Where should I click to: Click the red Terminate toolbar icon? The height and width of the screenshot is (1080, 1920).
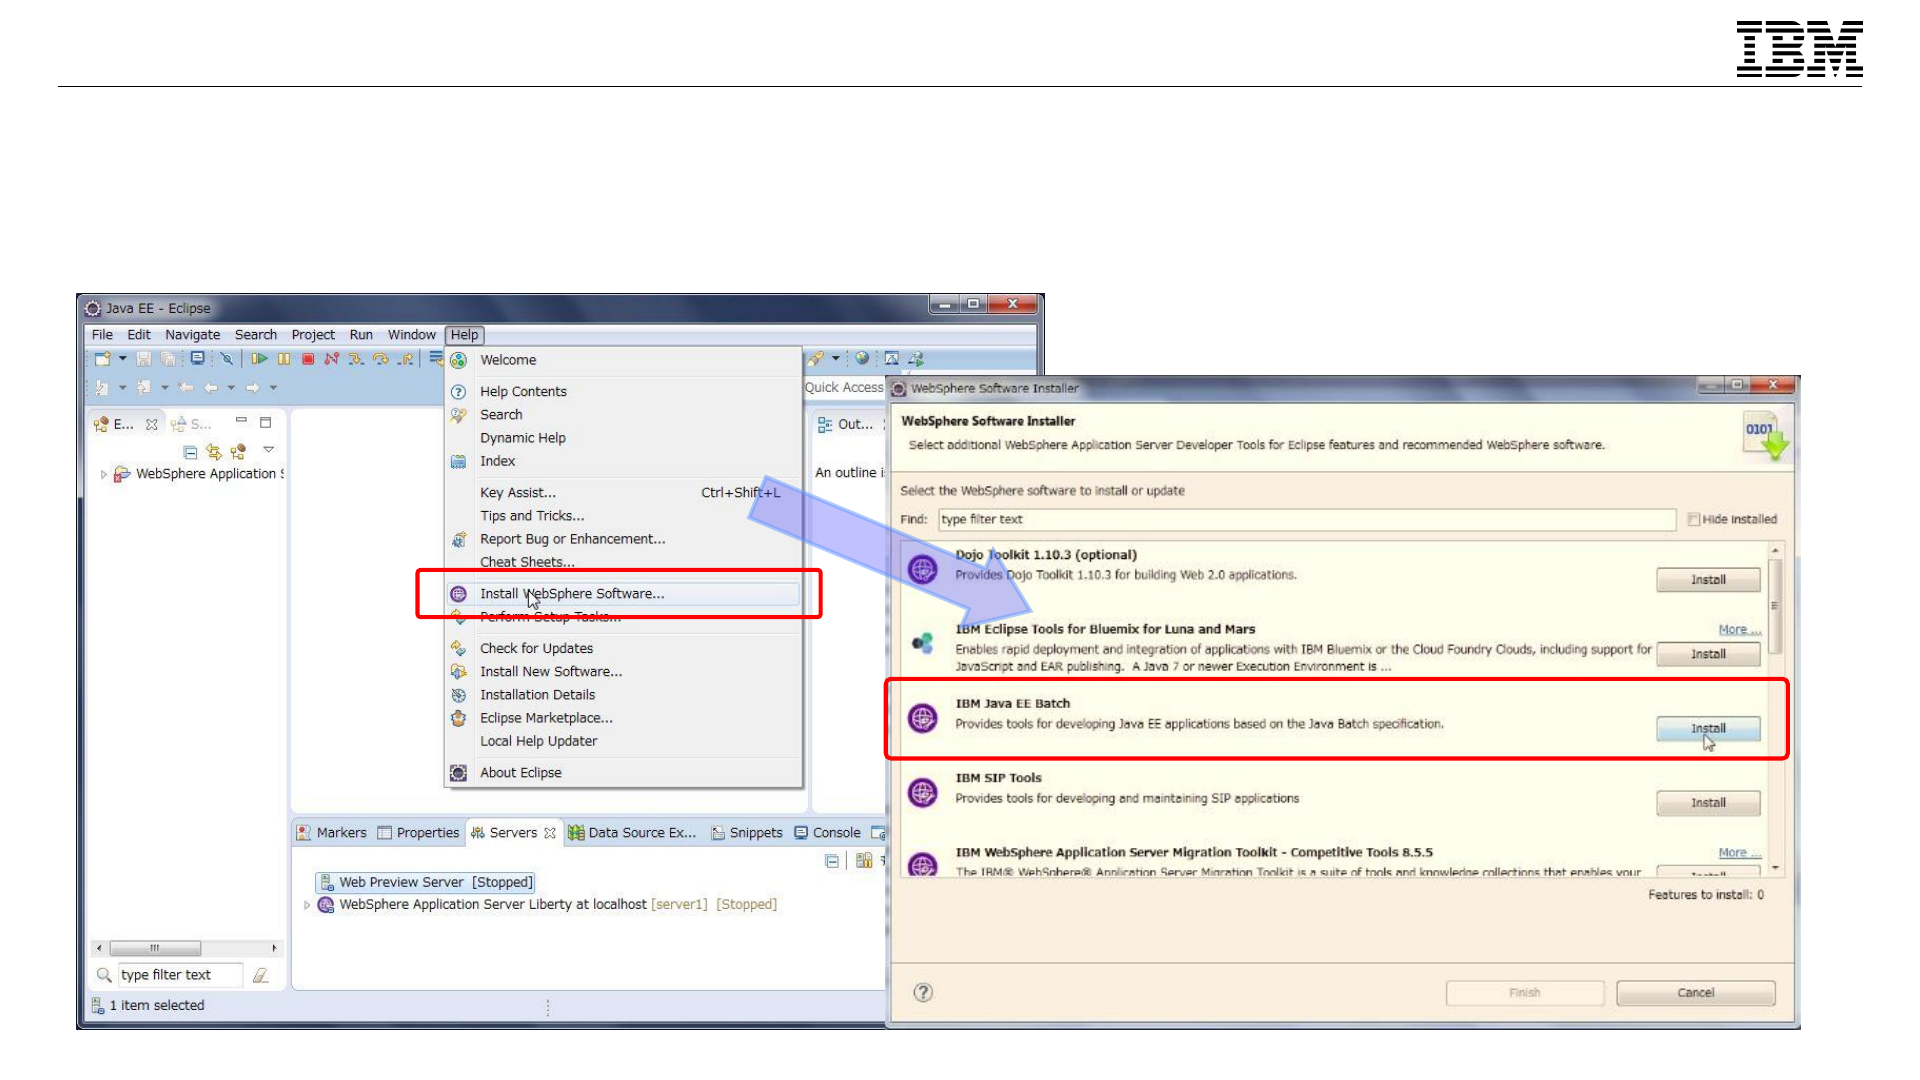[x=308, y=359]
